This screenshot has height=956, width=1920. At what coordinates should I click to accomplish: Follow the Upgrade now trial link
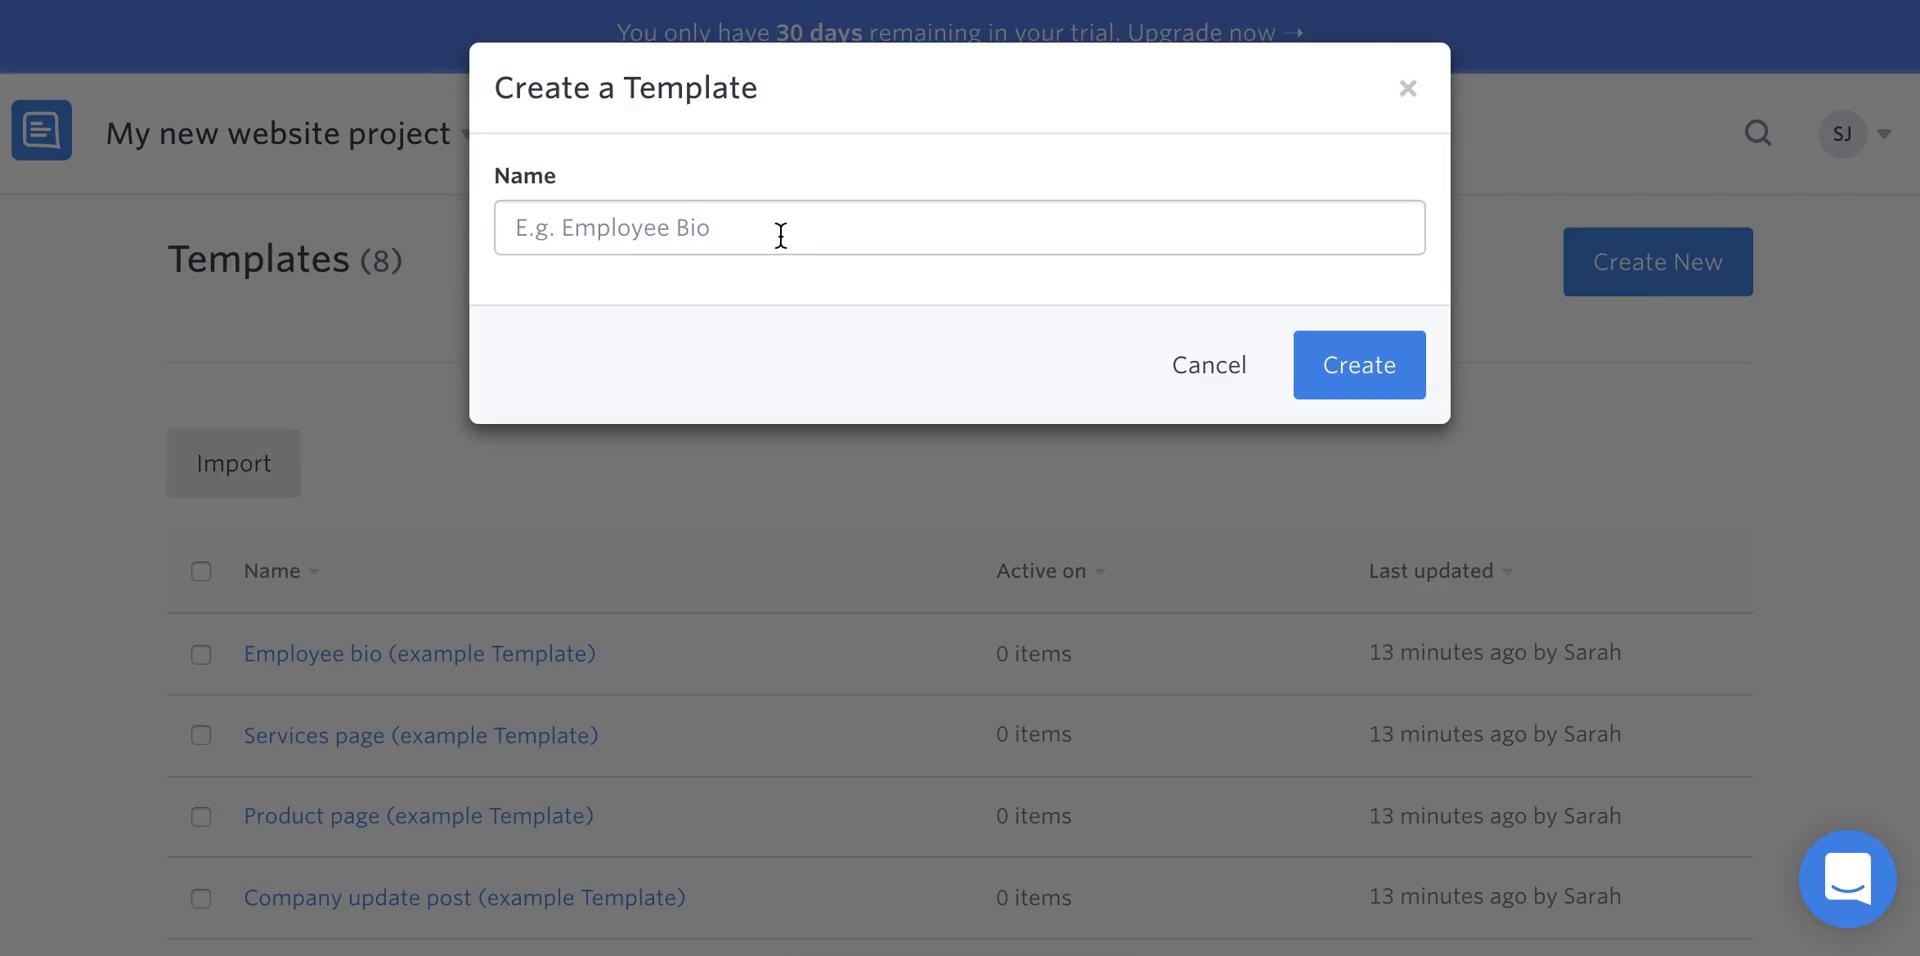click(1215, 32)
